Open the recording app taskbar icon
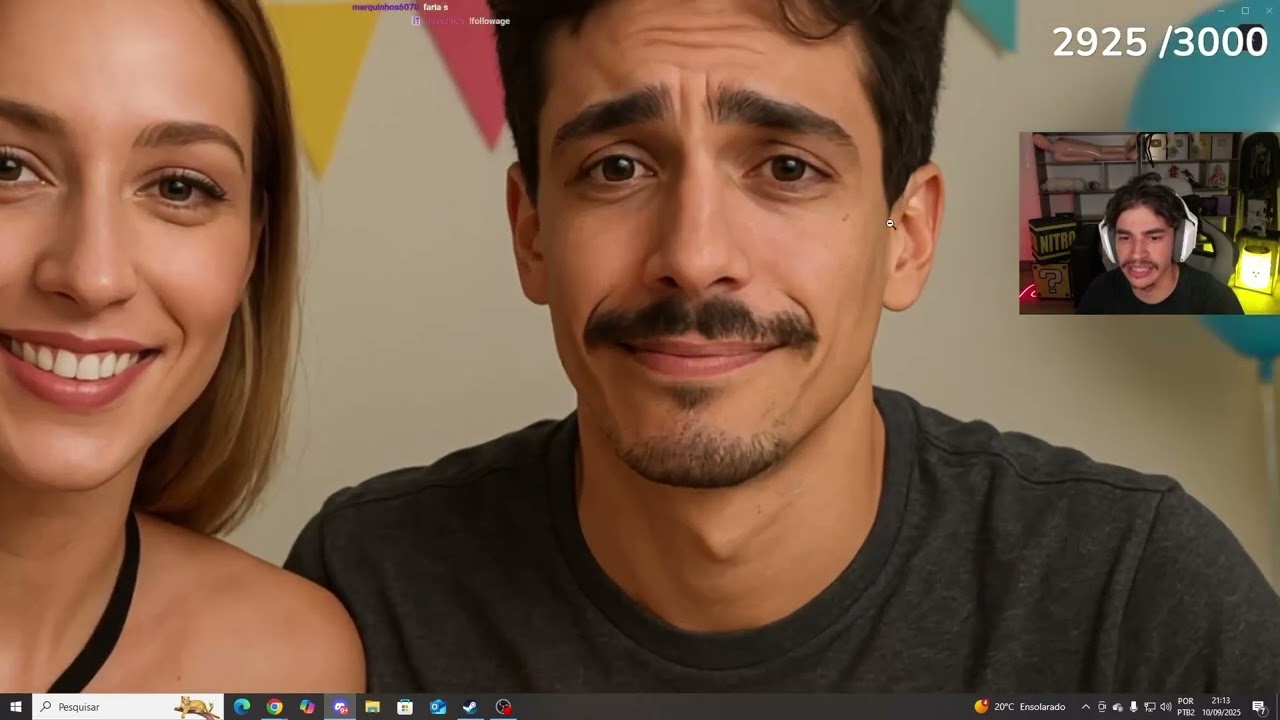Image resolution: width=1280 pixels, height=720 pixels. (x=503, y=706)
